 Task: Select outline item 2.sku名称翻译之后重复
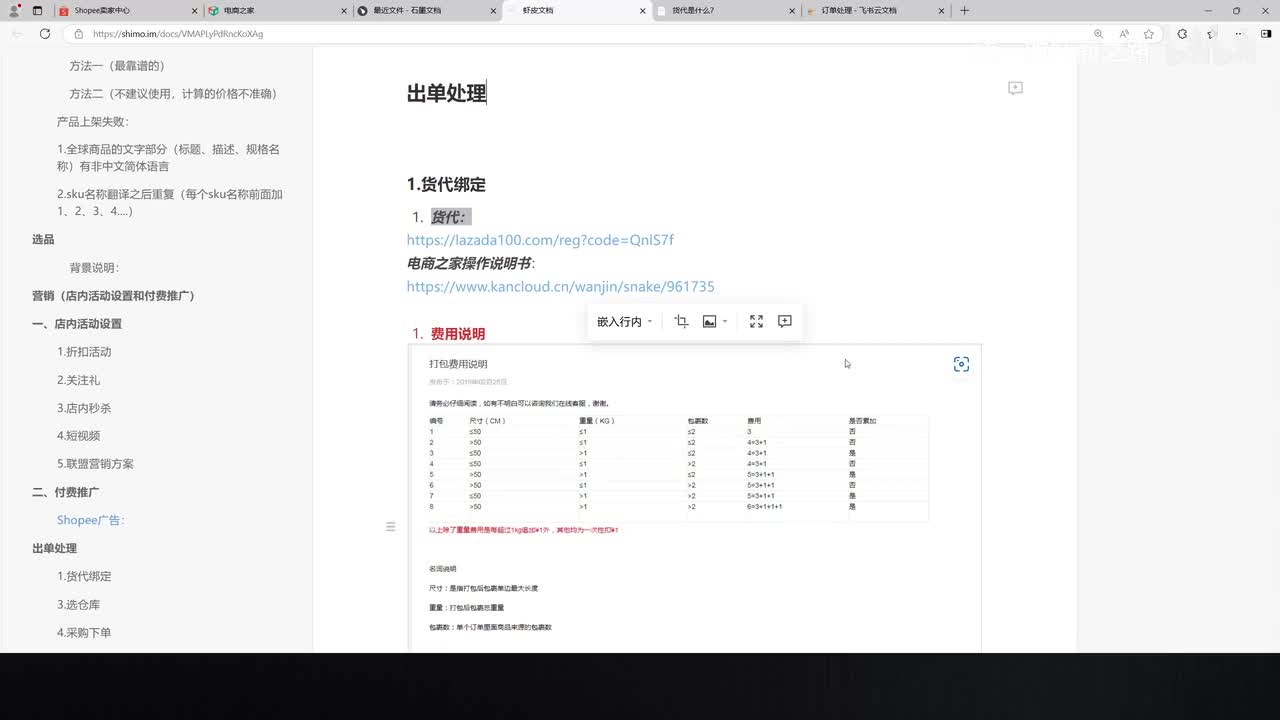click(x=170, y=203)
